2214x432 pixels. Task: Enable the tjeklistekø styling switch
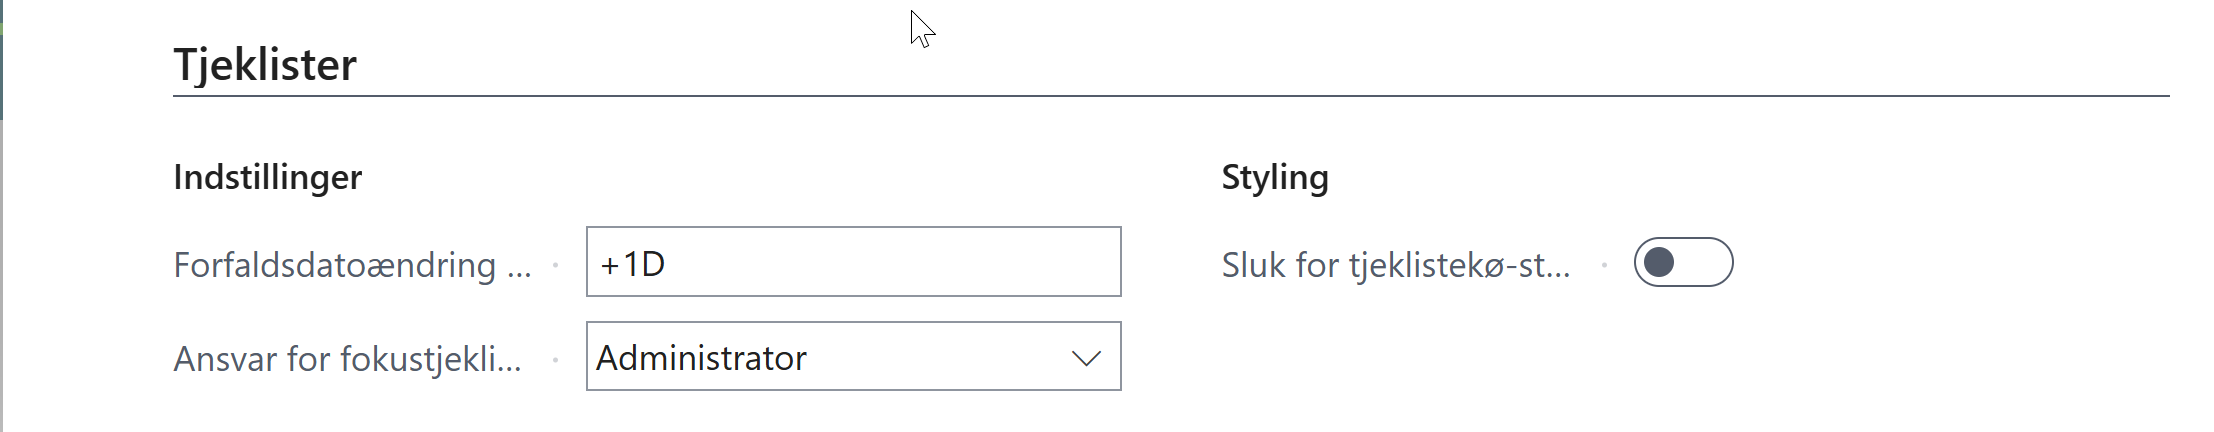tap(1683, 262)
